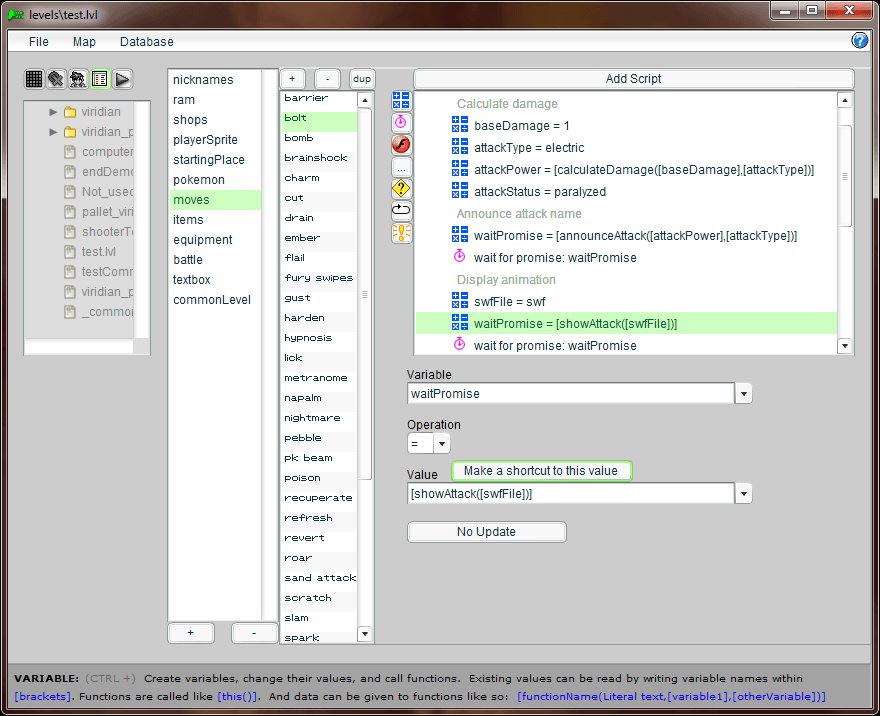Screen dimensions: 880x716
Task: Click the play/run level icon
Action: click(122, 78)
